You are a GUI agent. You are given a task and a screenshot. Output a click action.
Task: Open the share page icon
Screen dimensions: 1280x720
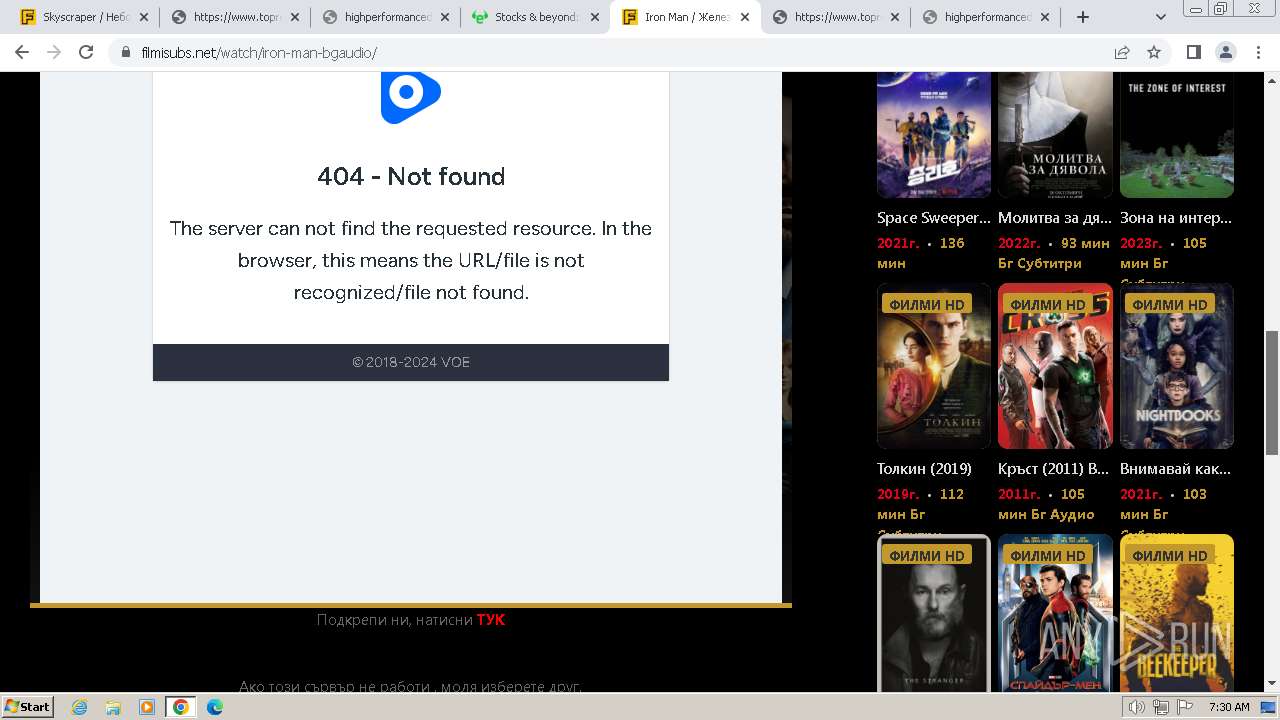(1122, 52)
